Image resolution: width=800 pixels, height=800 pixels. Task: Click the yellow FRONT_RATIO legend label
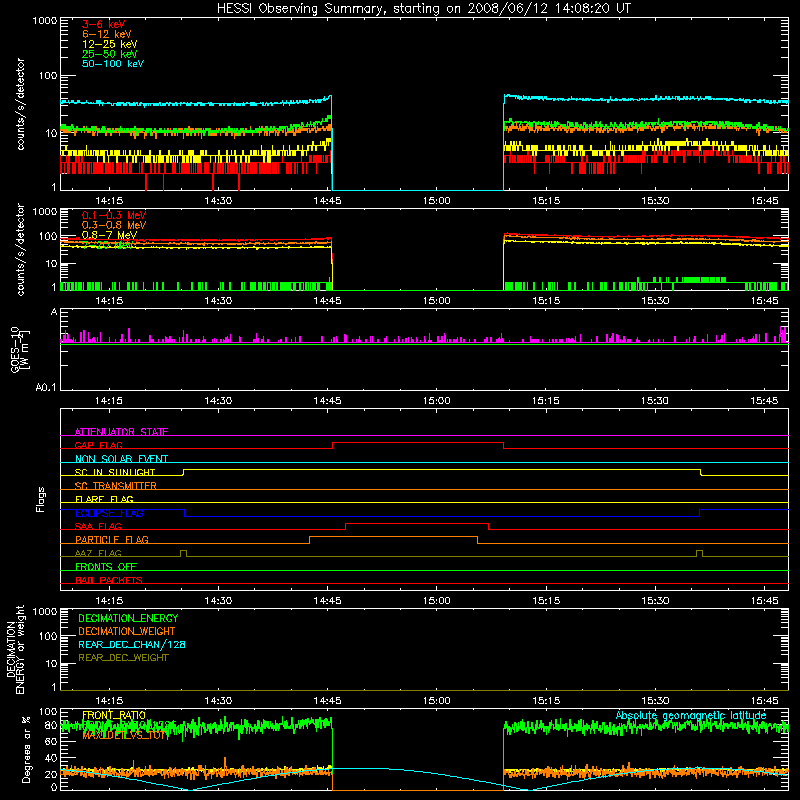(x=114, y=715)
